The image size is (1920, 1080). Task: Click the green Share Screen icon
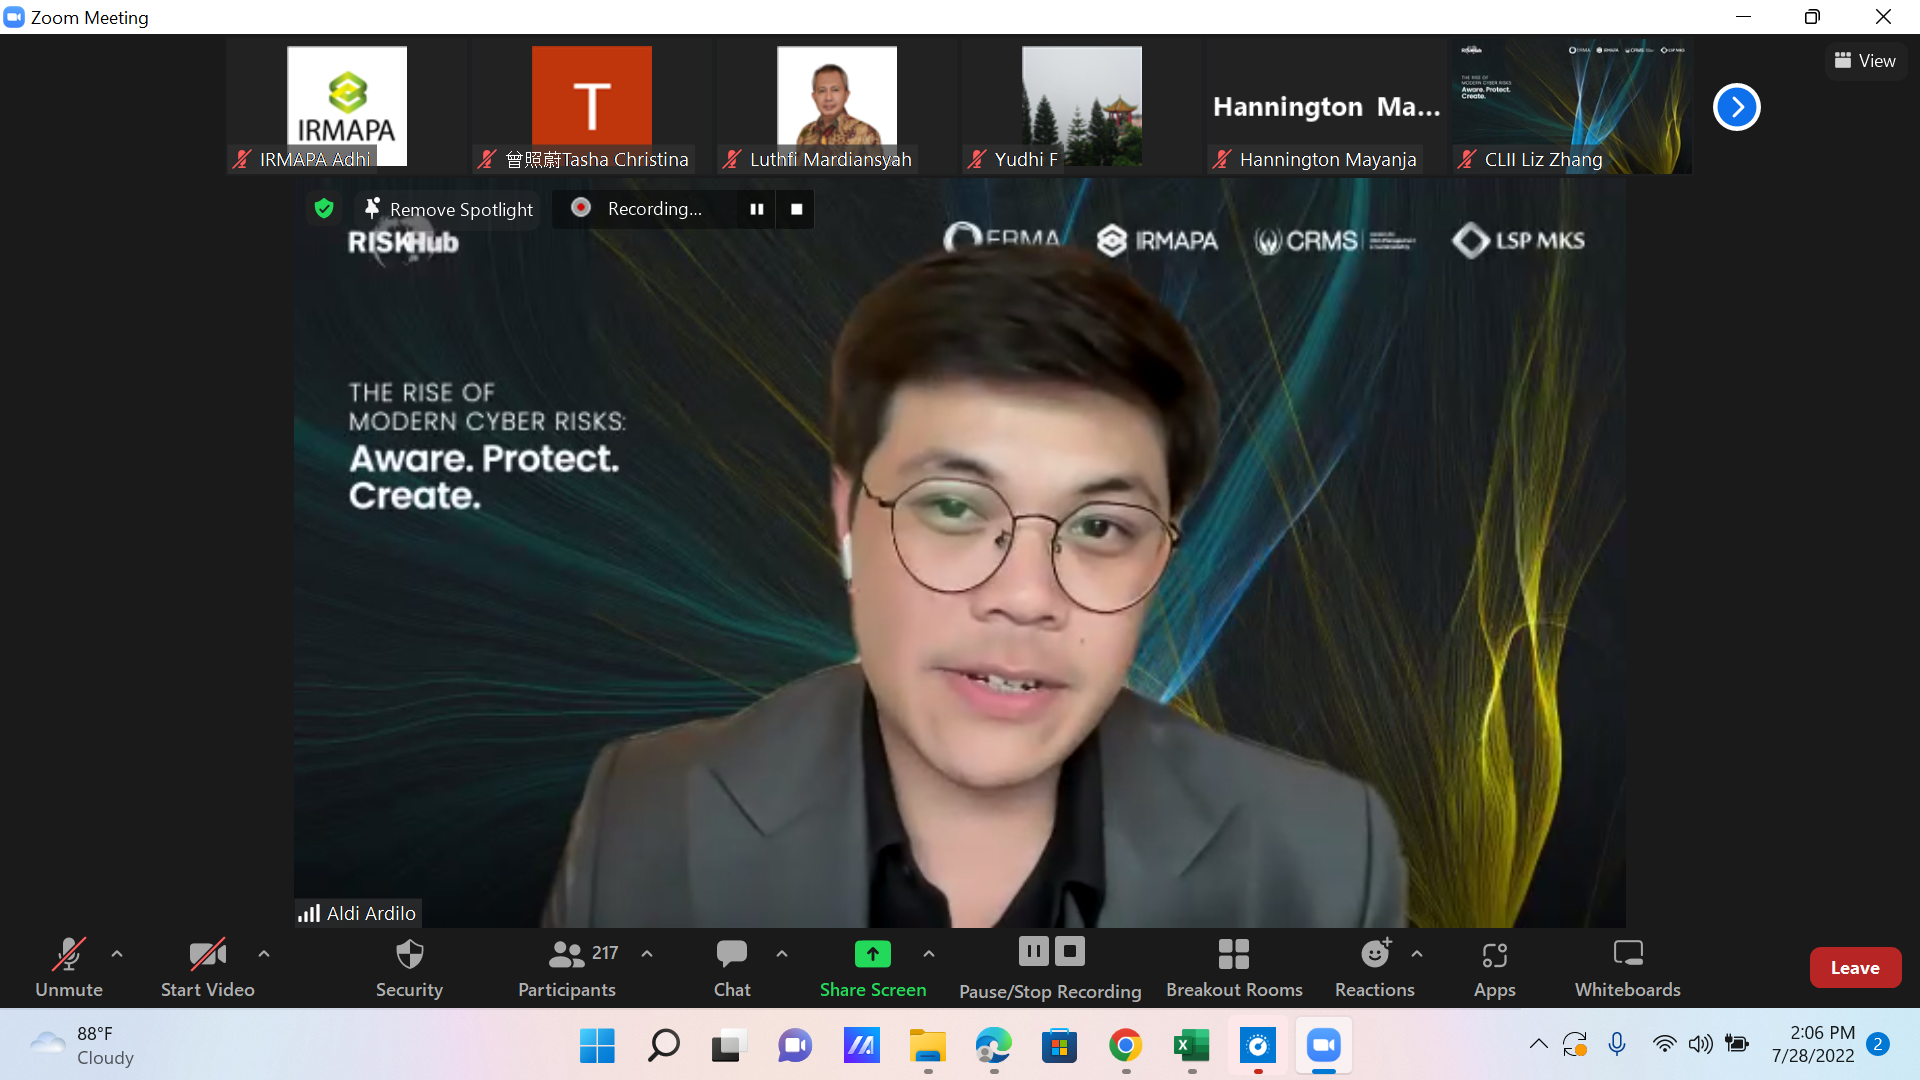click(x=872, y=954)
